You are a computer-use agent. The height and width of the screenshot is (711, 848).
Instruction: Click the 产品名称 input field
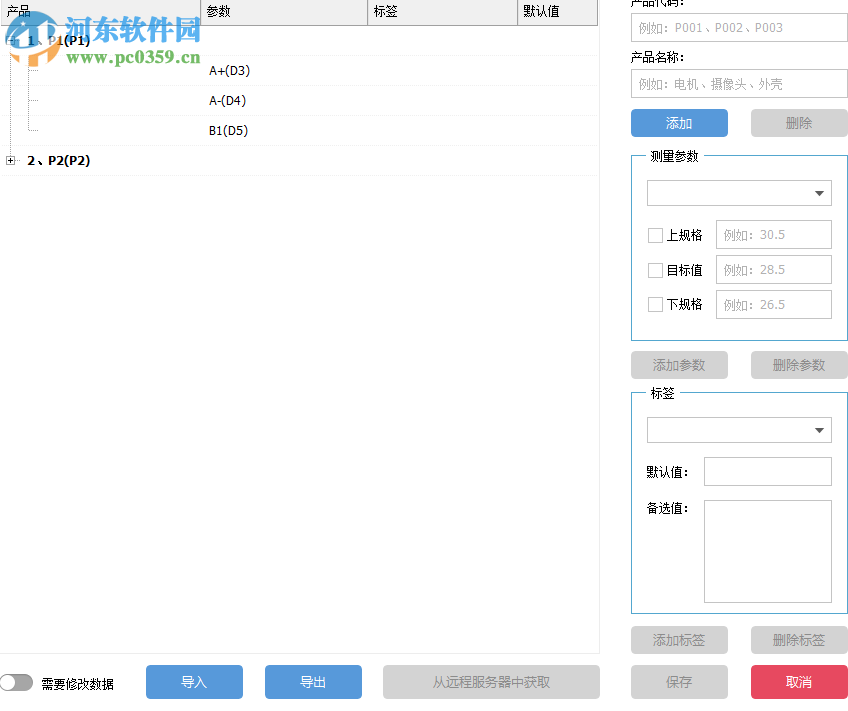tap(738, 83)
